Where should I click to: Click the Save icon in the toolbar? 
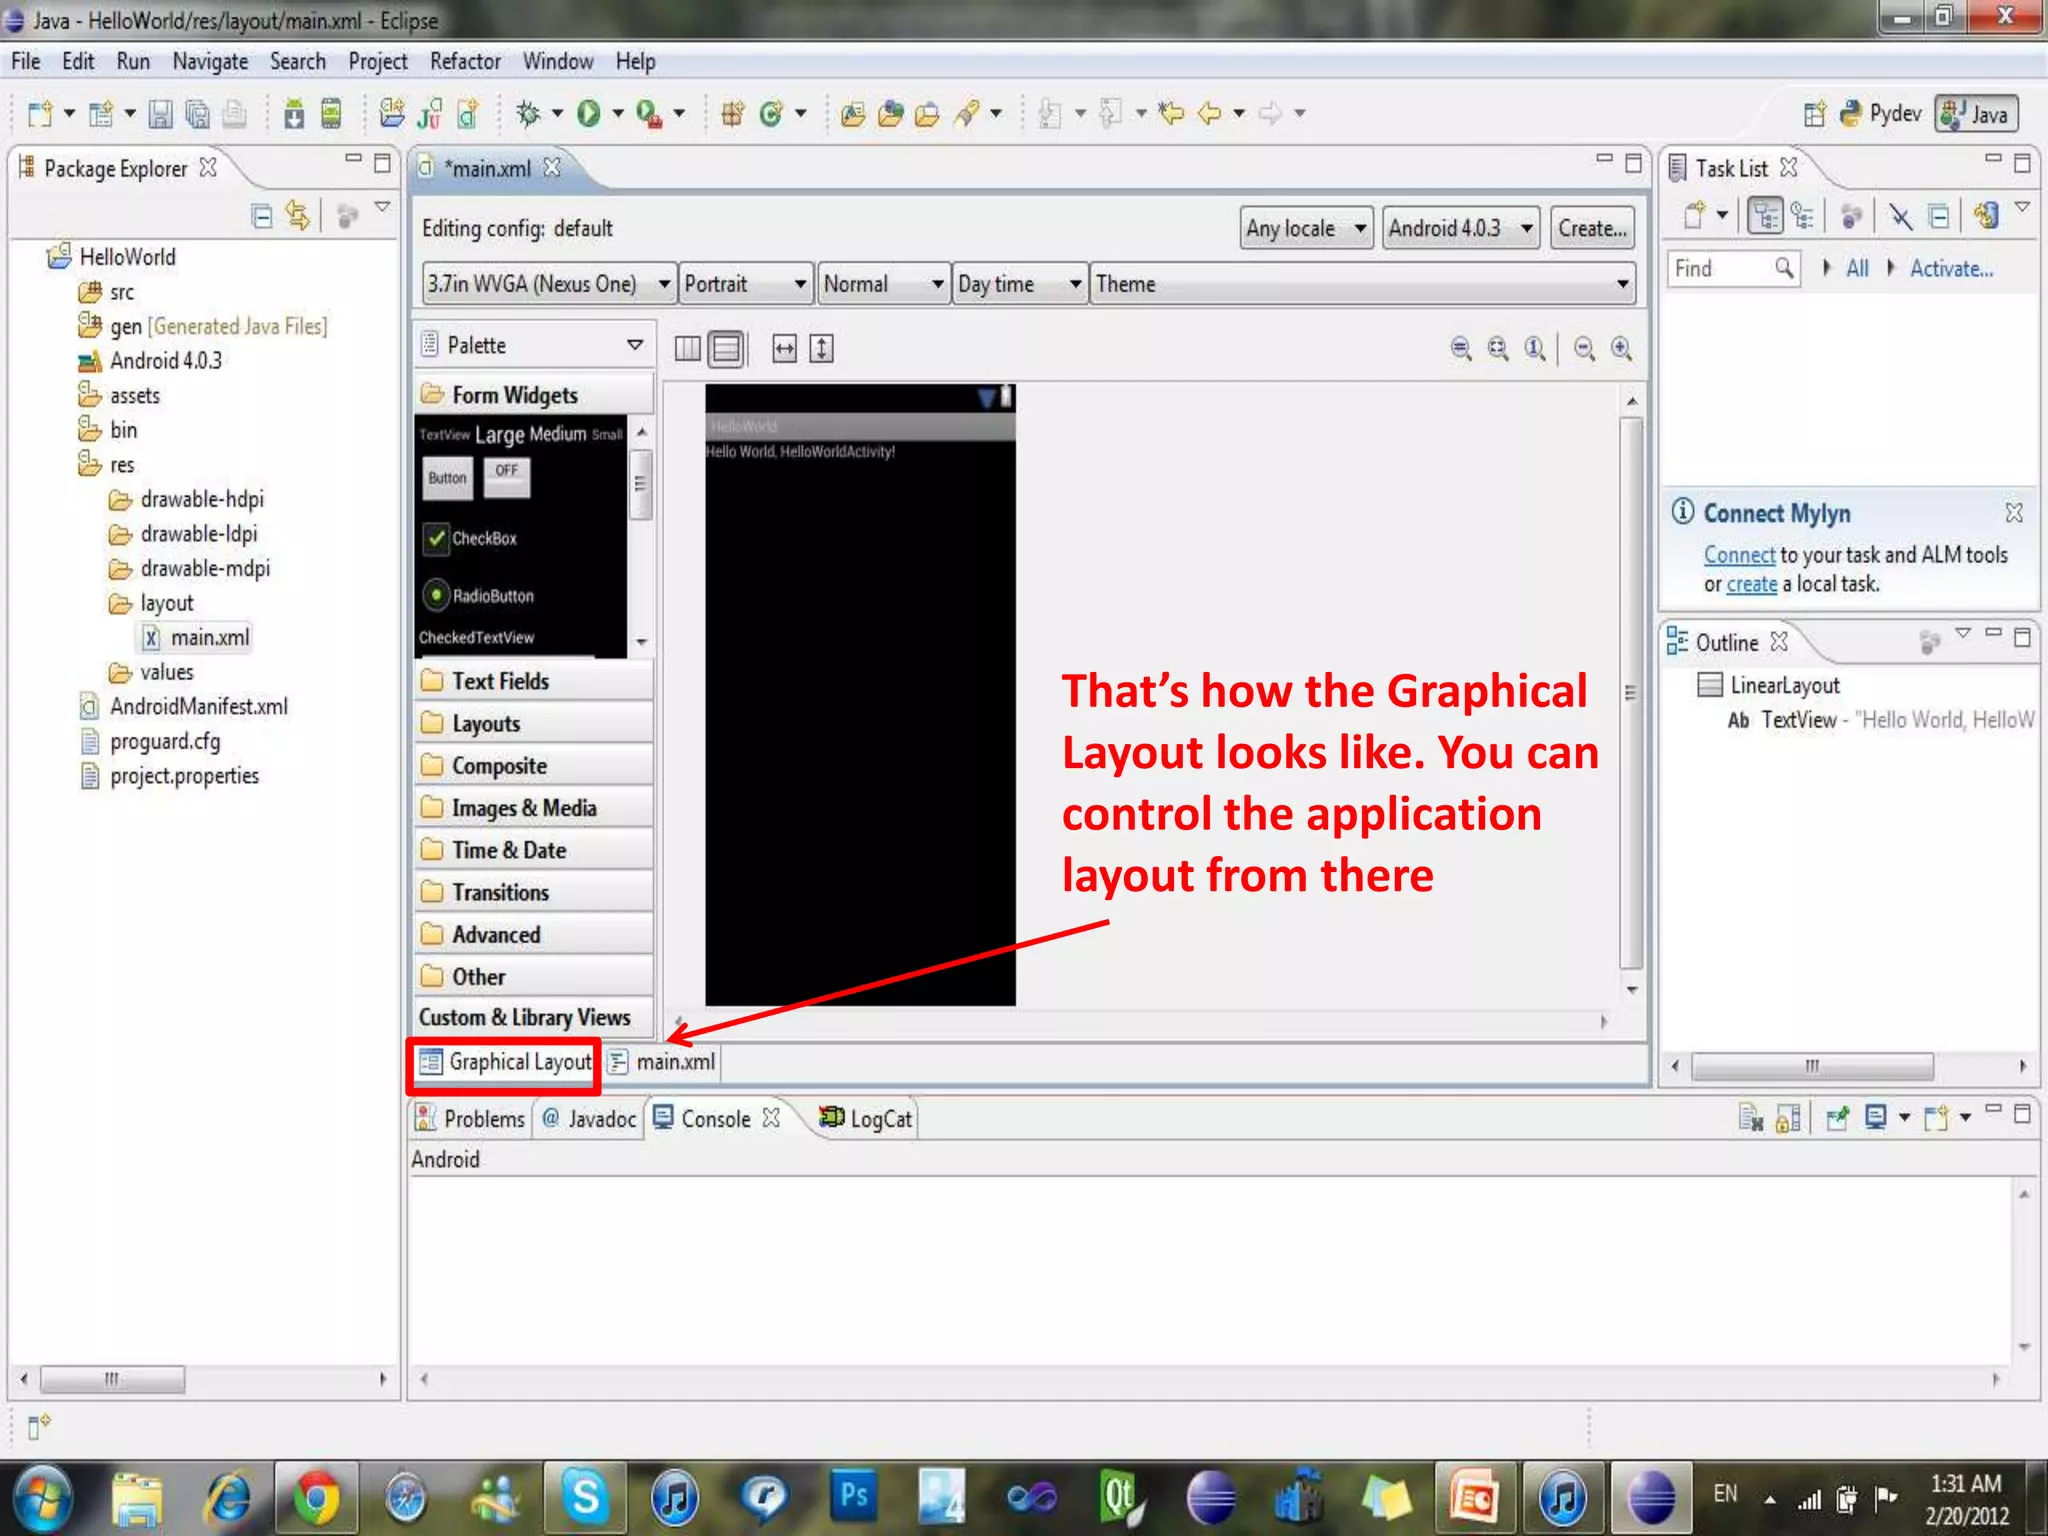point(160,114)
